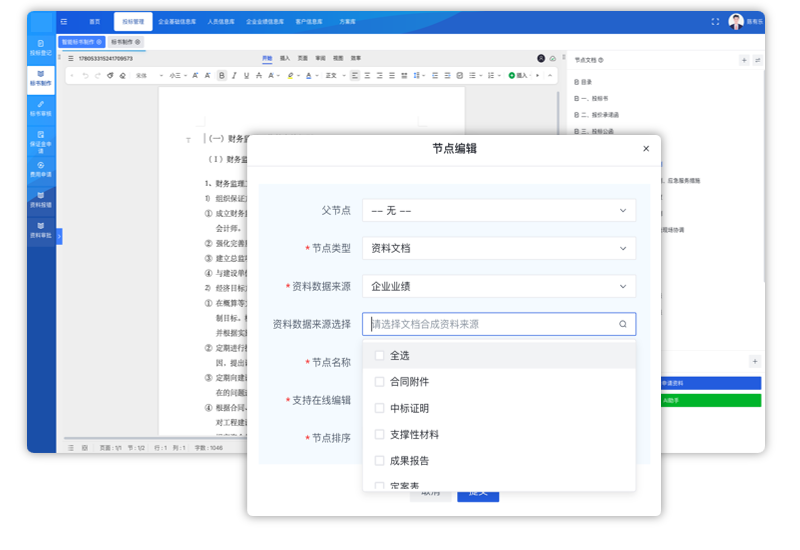Screen dimensions: 800x550
Task: Expand the sidebar with the blue side arrow
Action: [59, 236]
